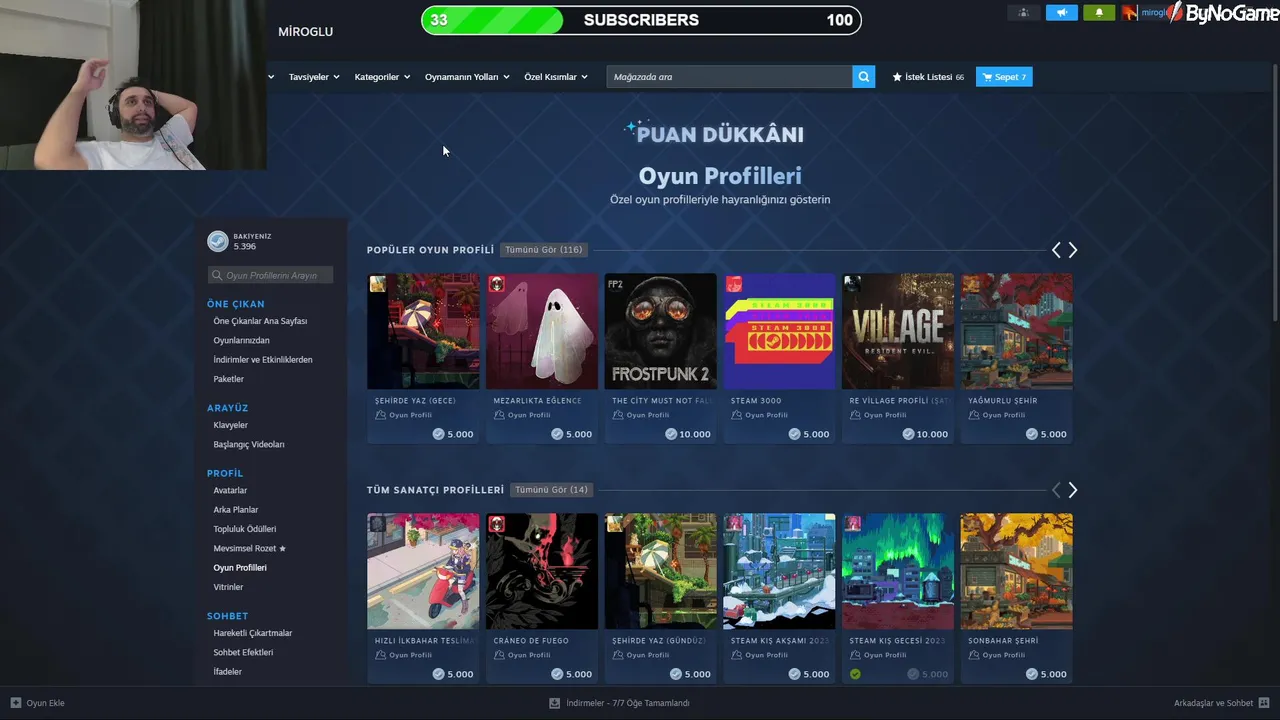Click the profile avatar next to miroglu

[x=1130, y=12]
